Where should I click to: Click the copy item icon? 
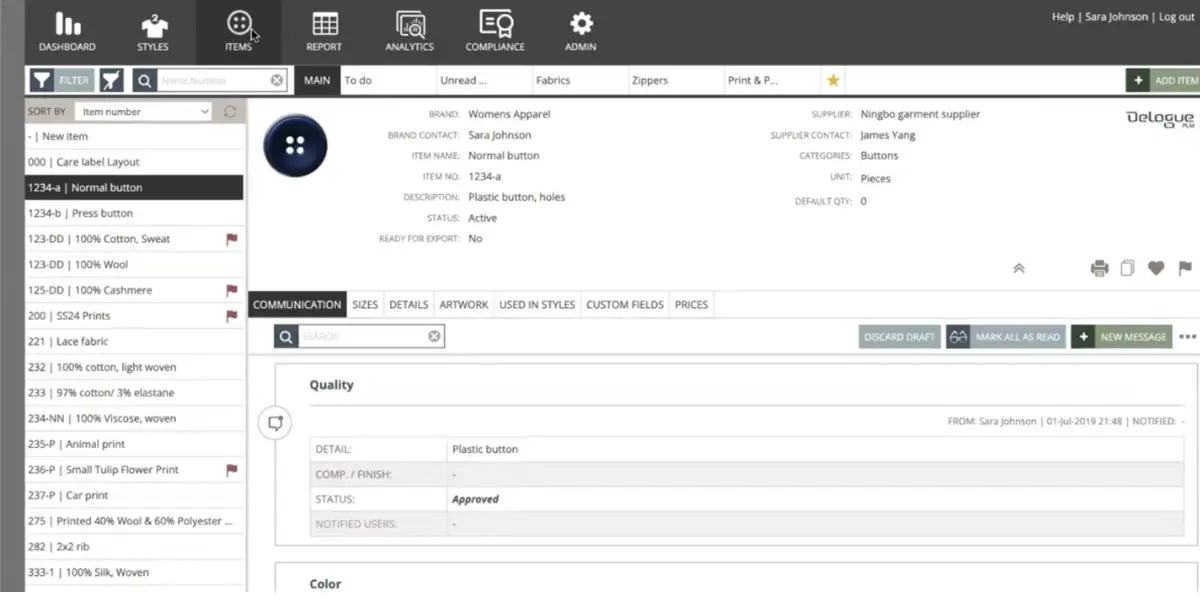(x=1127, y=268)
